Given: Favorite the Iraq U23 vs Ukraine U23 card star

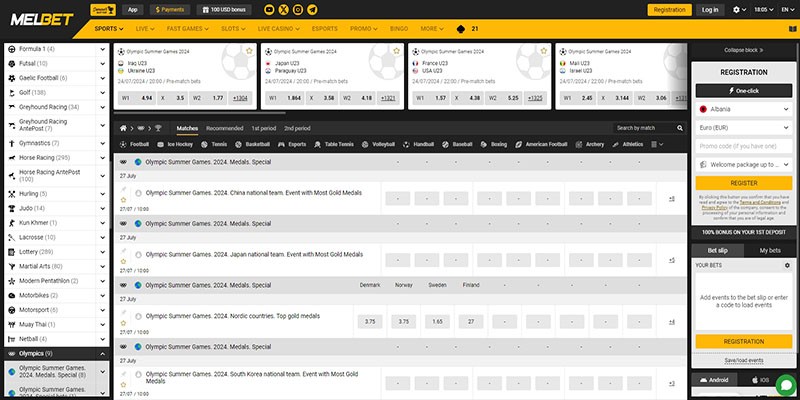Looking at the screenshot, I should tap(249, 51).
